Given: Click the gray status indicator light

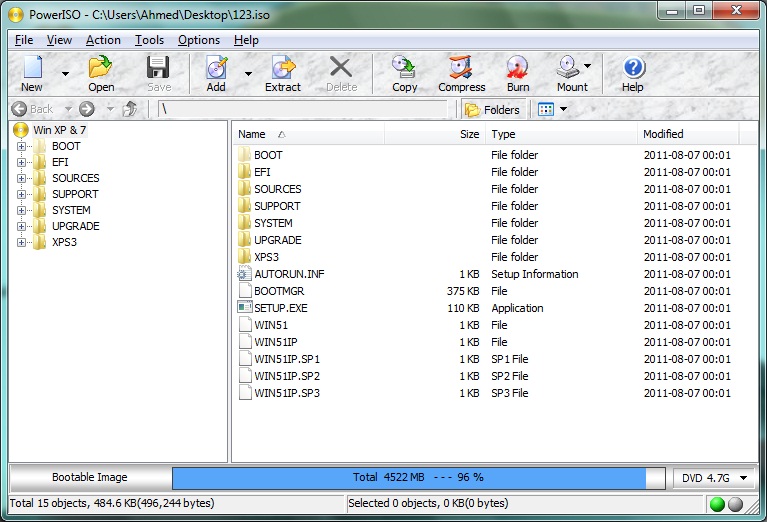Looking at the screenshot, I should pos(736,504).
